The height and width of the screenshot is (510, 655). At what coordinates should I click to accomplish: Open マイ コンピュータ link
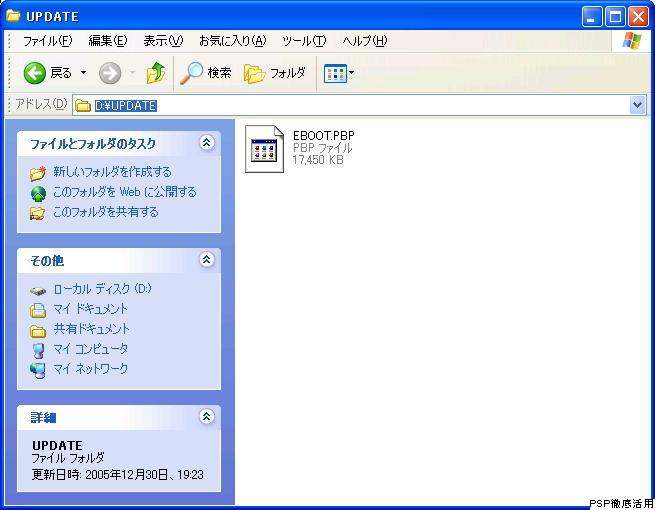[90, 349]
